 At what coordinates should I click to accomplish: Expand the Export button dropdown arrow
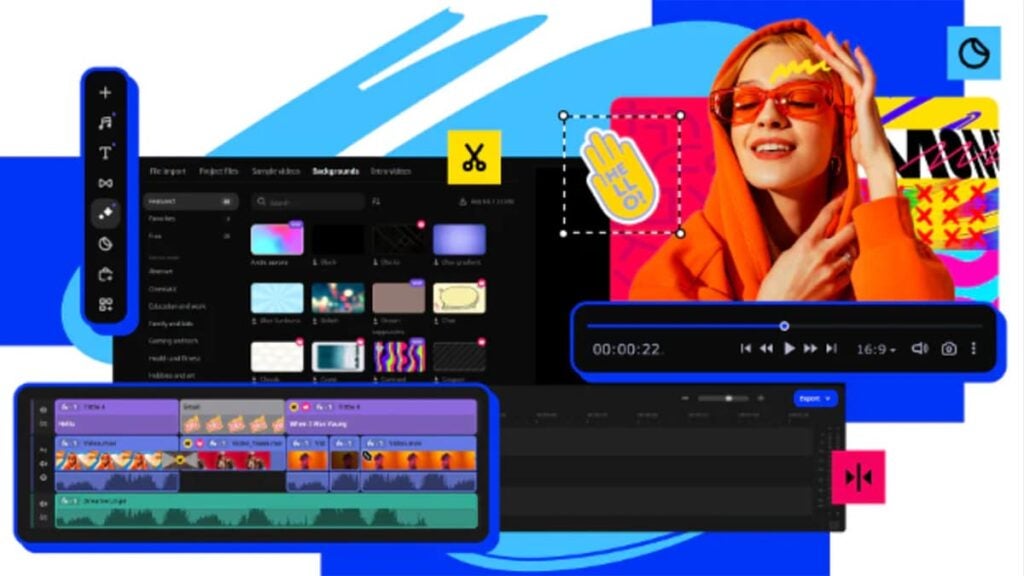(x=828, y=398)
